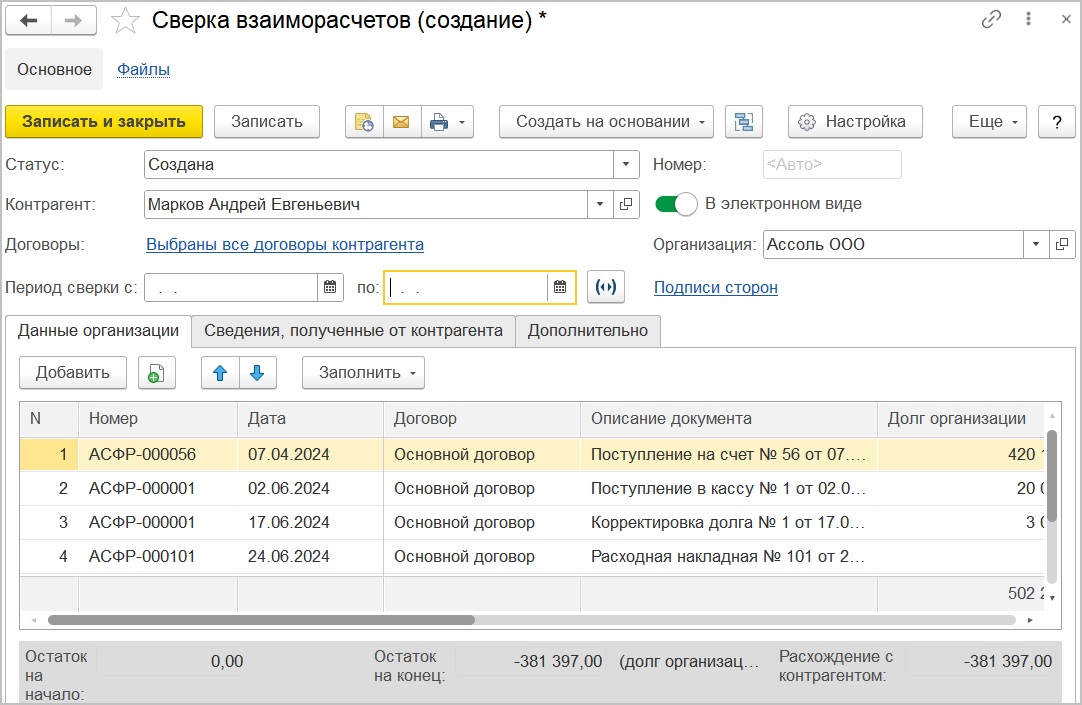Expand the Заполнить dropdown menu
This screenshot has height=705, width=1082.
pos(363,373)
